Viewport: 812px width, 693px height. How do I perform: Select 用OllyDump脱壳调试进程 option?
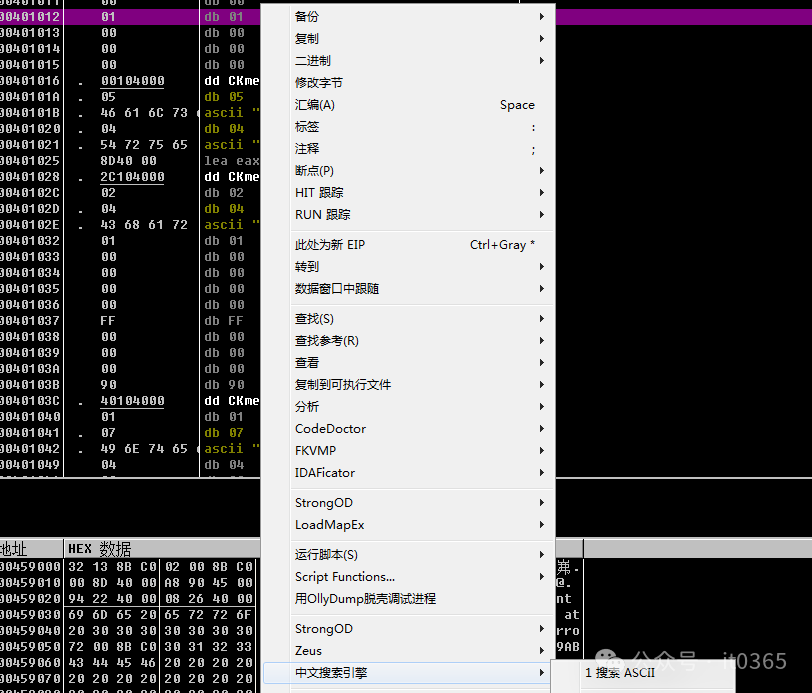pos(365,599)
